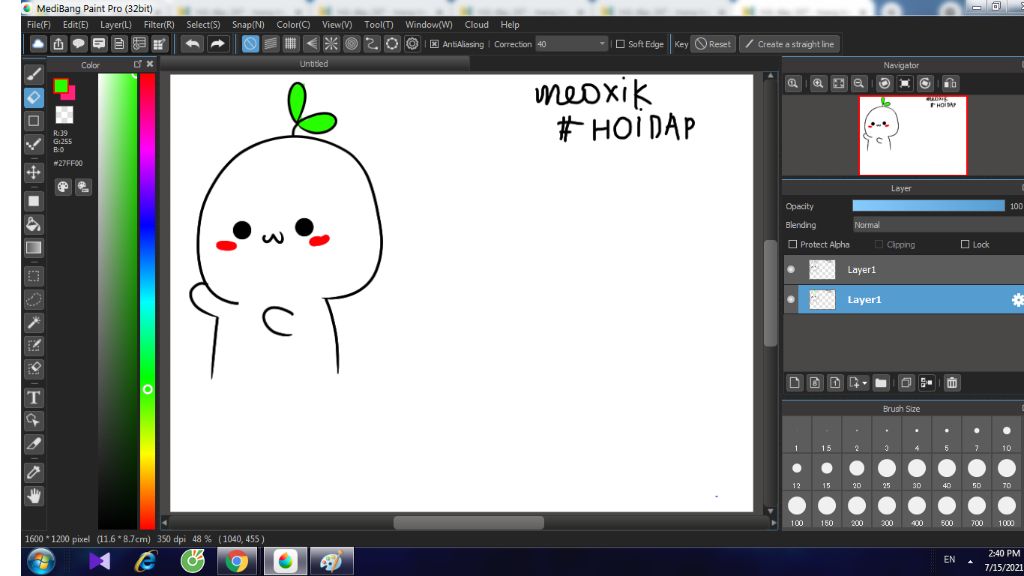Screen dimensions: 1024x576
Task: Select the Dot pen tool
Action: point(34,144)
